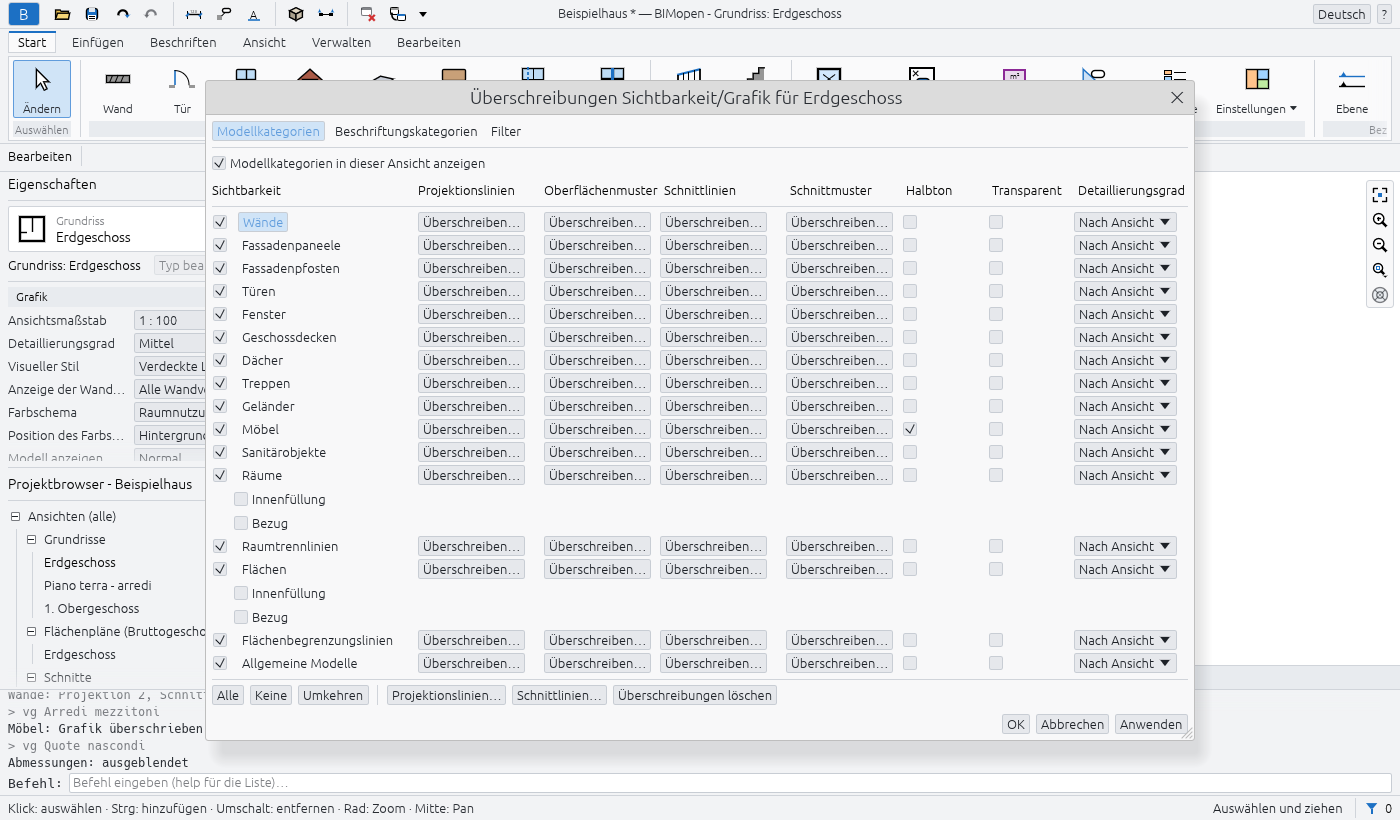Click the Umkehren selection button
Screen dimensions: 1400x820
[333, 695]
